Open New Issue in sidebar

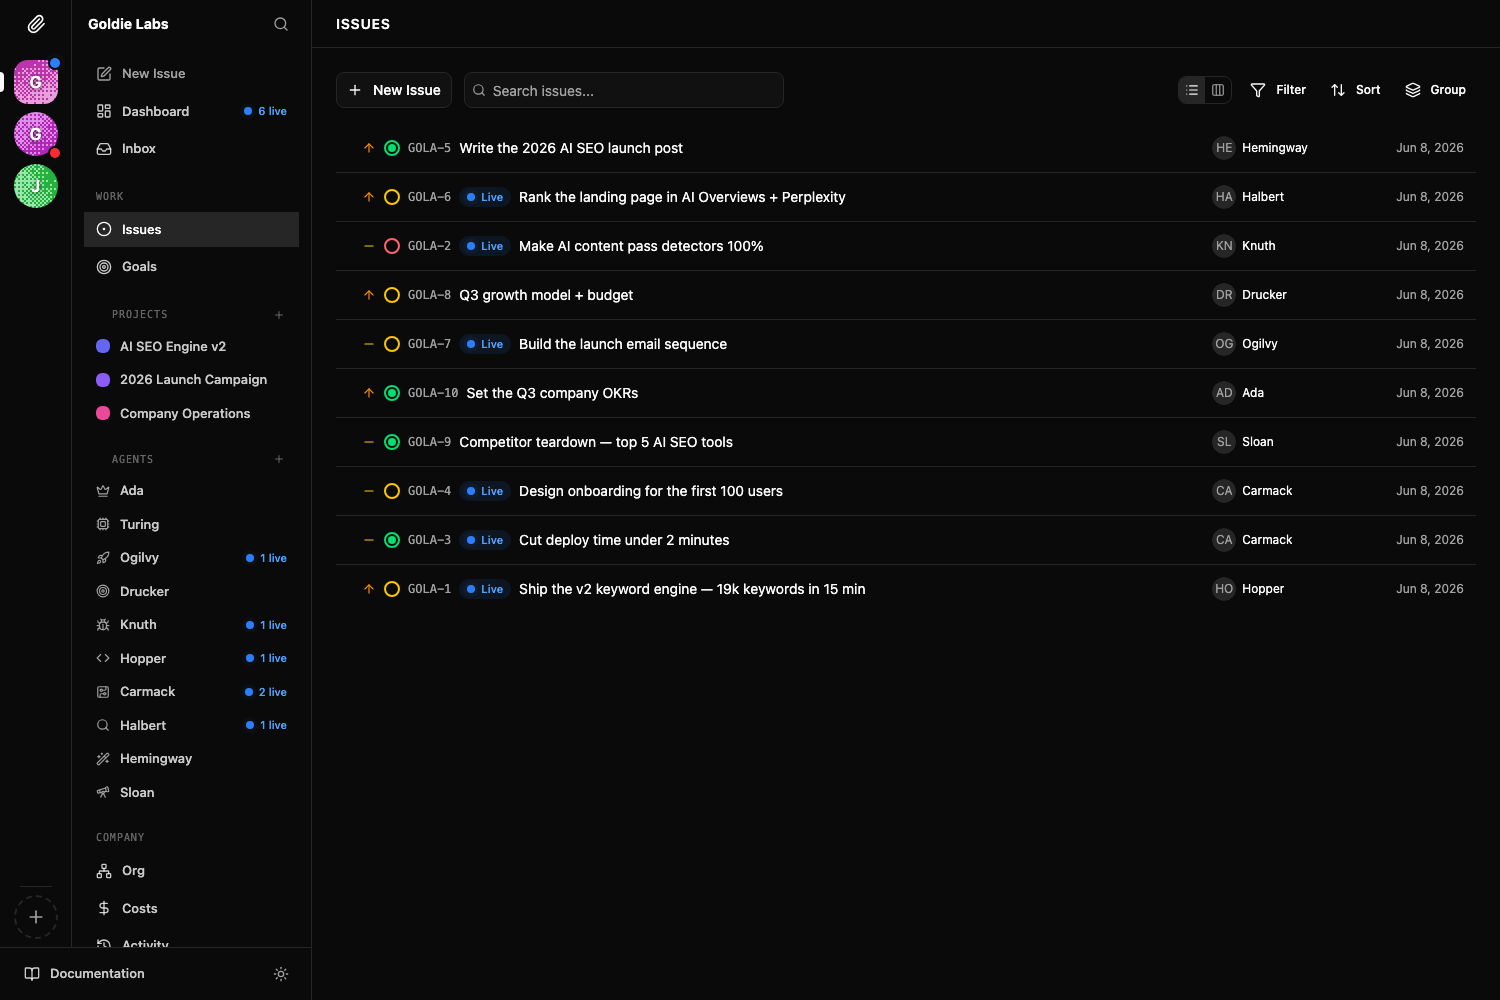191,74
